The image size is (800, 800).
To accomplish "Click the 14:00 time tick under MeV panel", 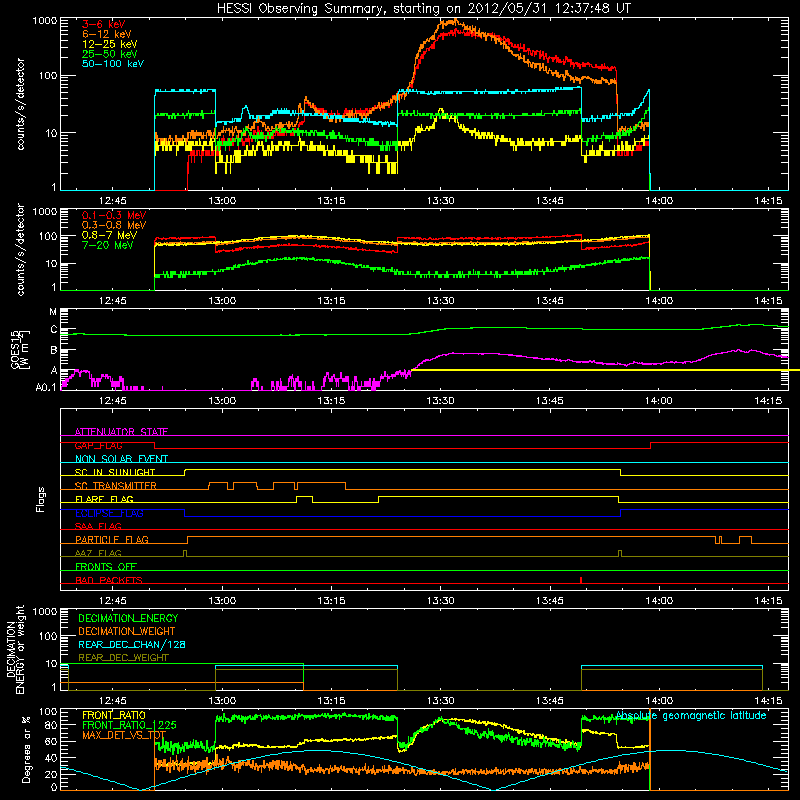I will click(x=659, y=301).
